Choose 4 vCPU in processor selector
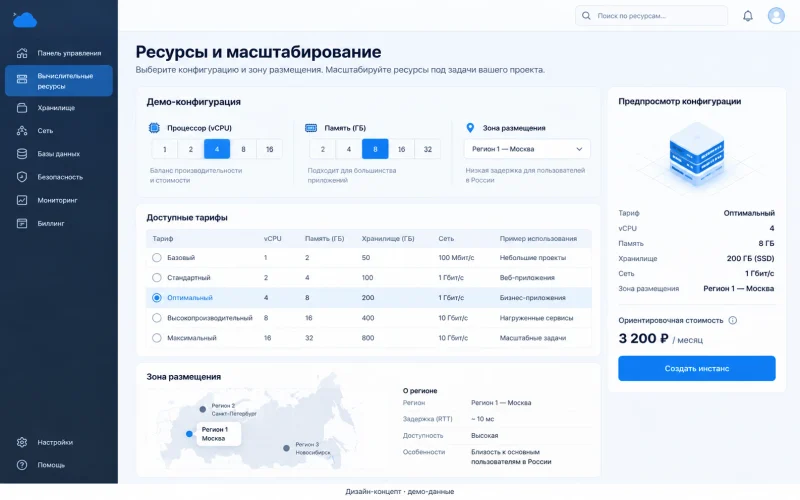Screen dimensions: 800x500 click(x=217, y=149)
